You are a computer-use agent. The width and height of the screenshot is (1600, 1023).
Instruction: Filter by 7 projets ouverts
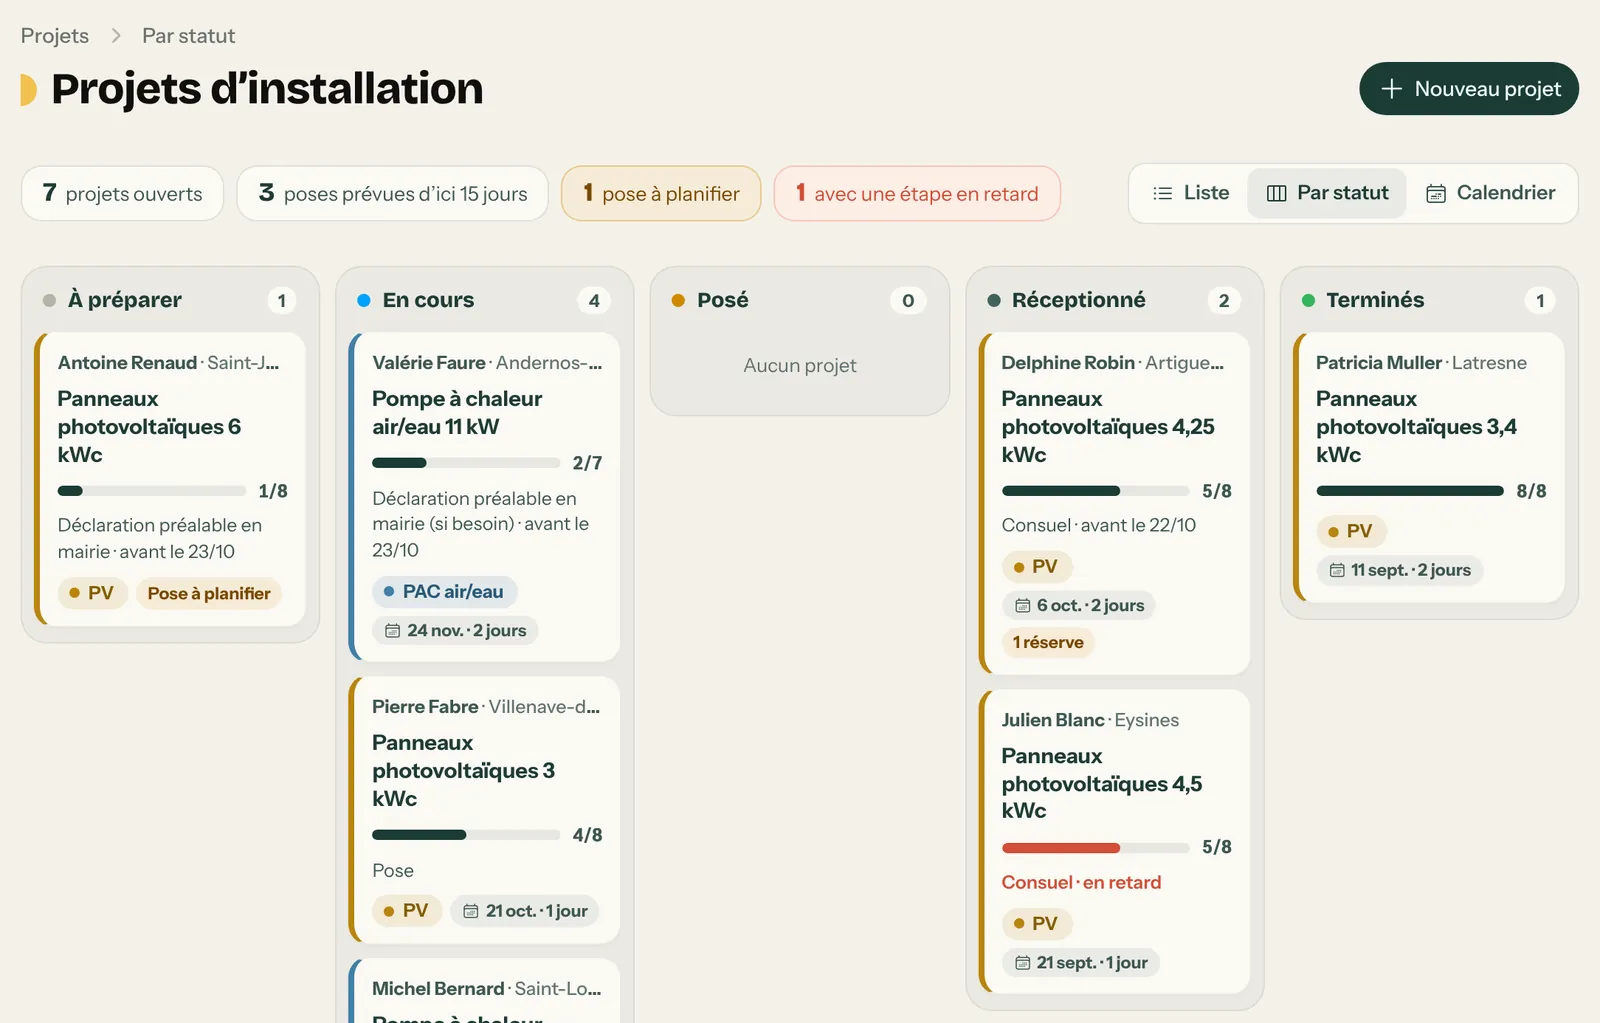(122, 193)
